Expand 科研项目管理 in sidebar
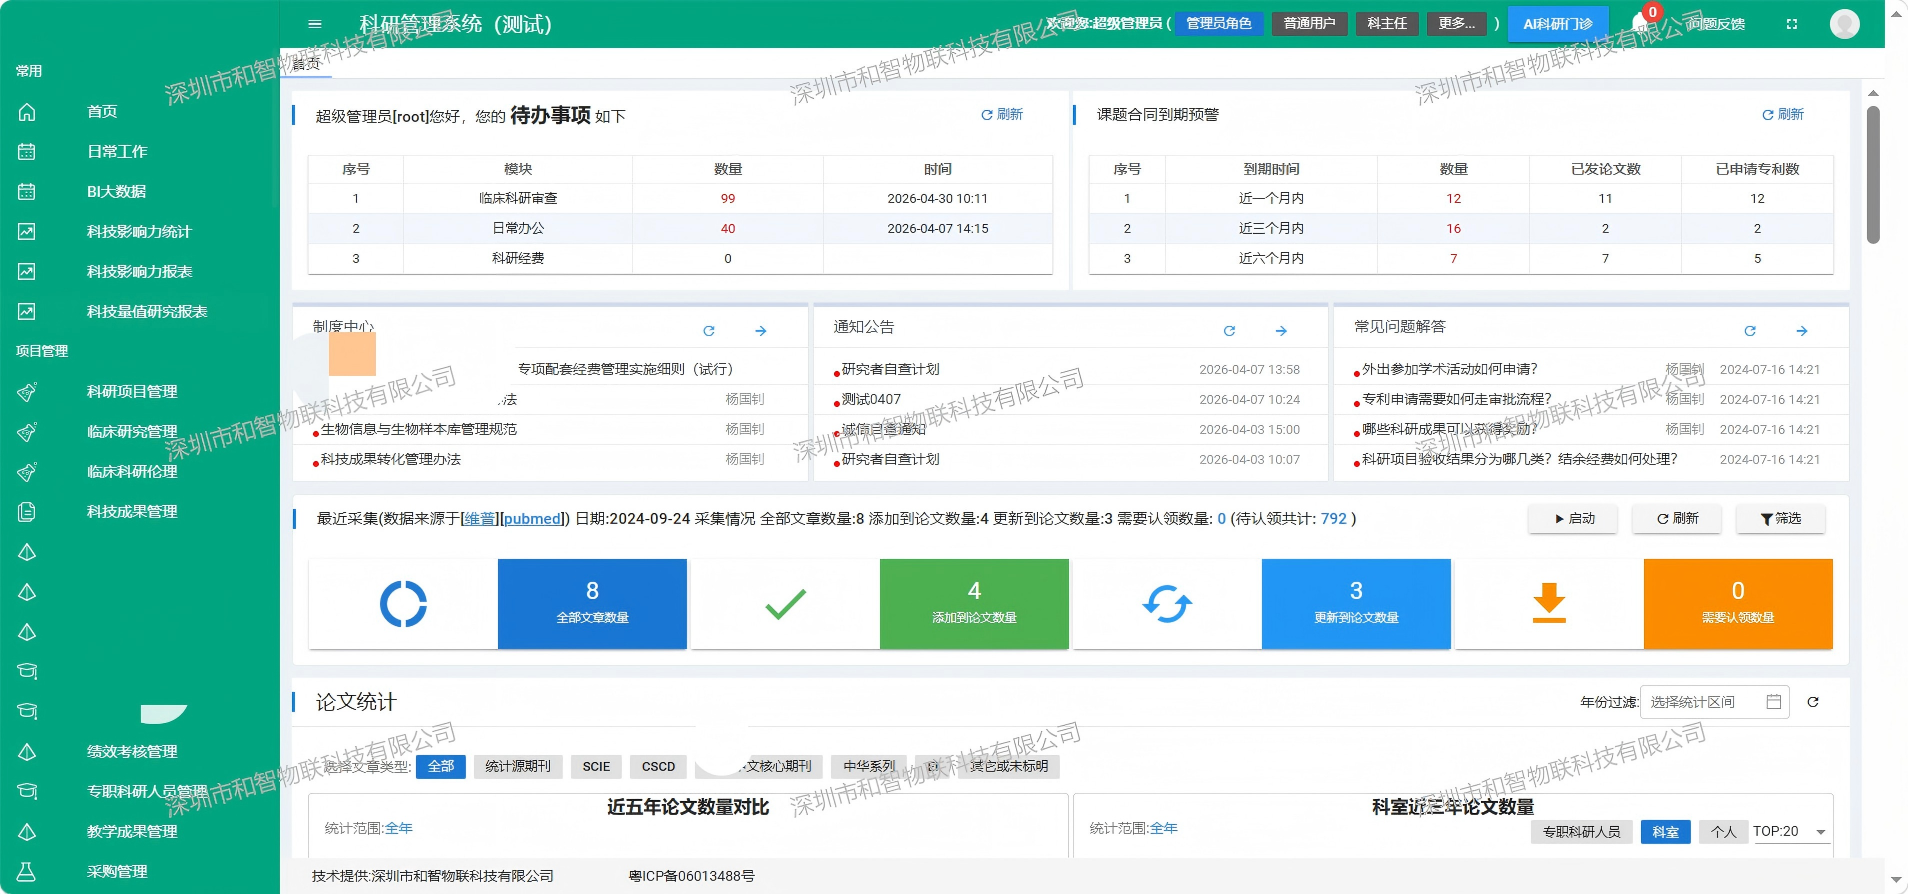The height and width of the screenshot is (894, 1908). 132,392
